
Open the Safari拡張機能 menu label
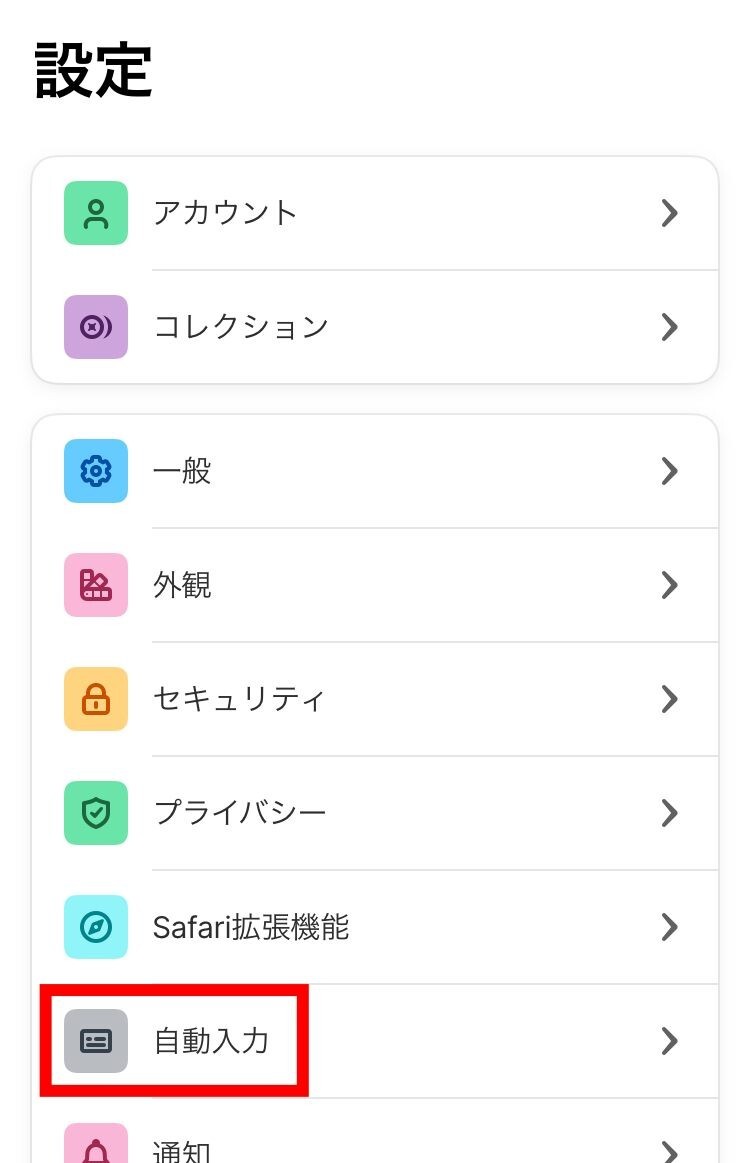pos(251,927)
